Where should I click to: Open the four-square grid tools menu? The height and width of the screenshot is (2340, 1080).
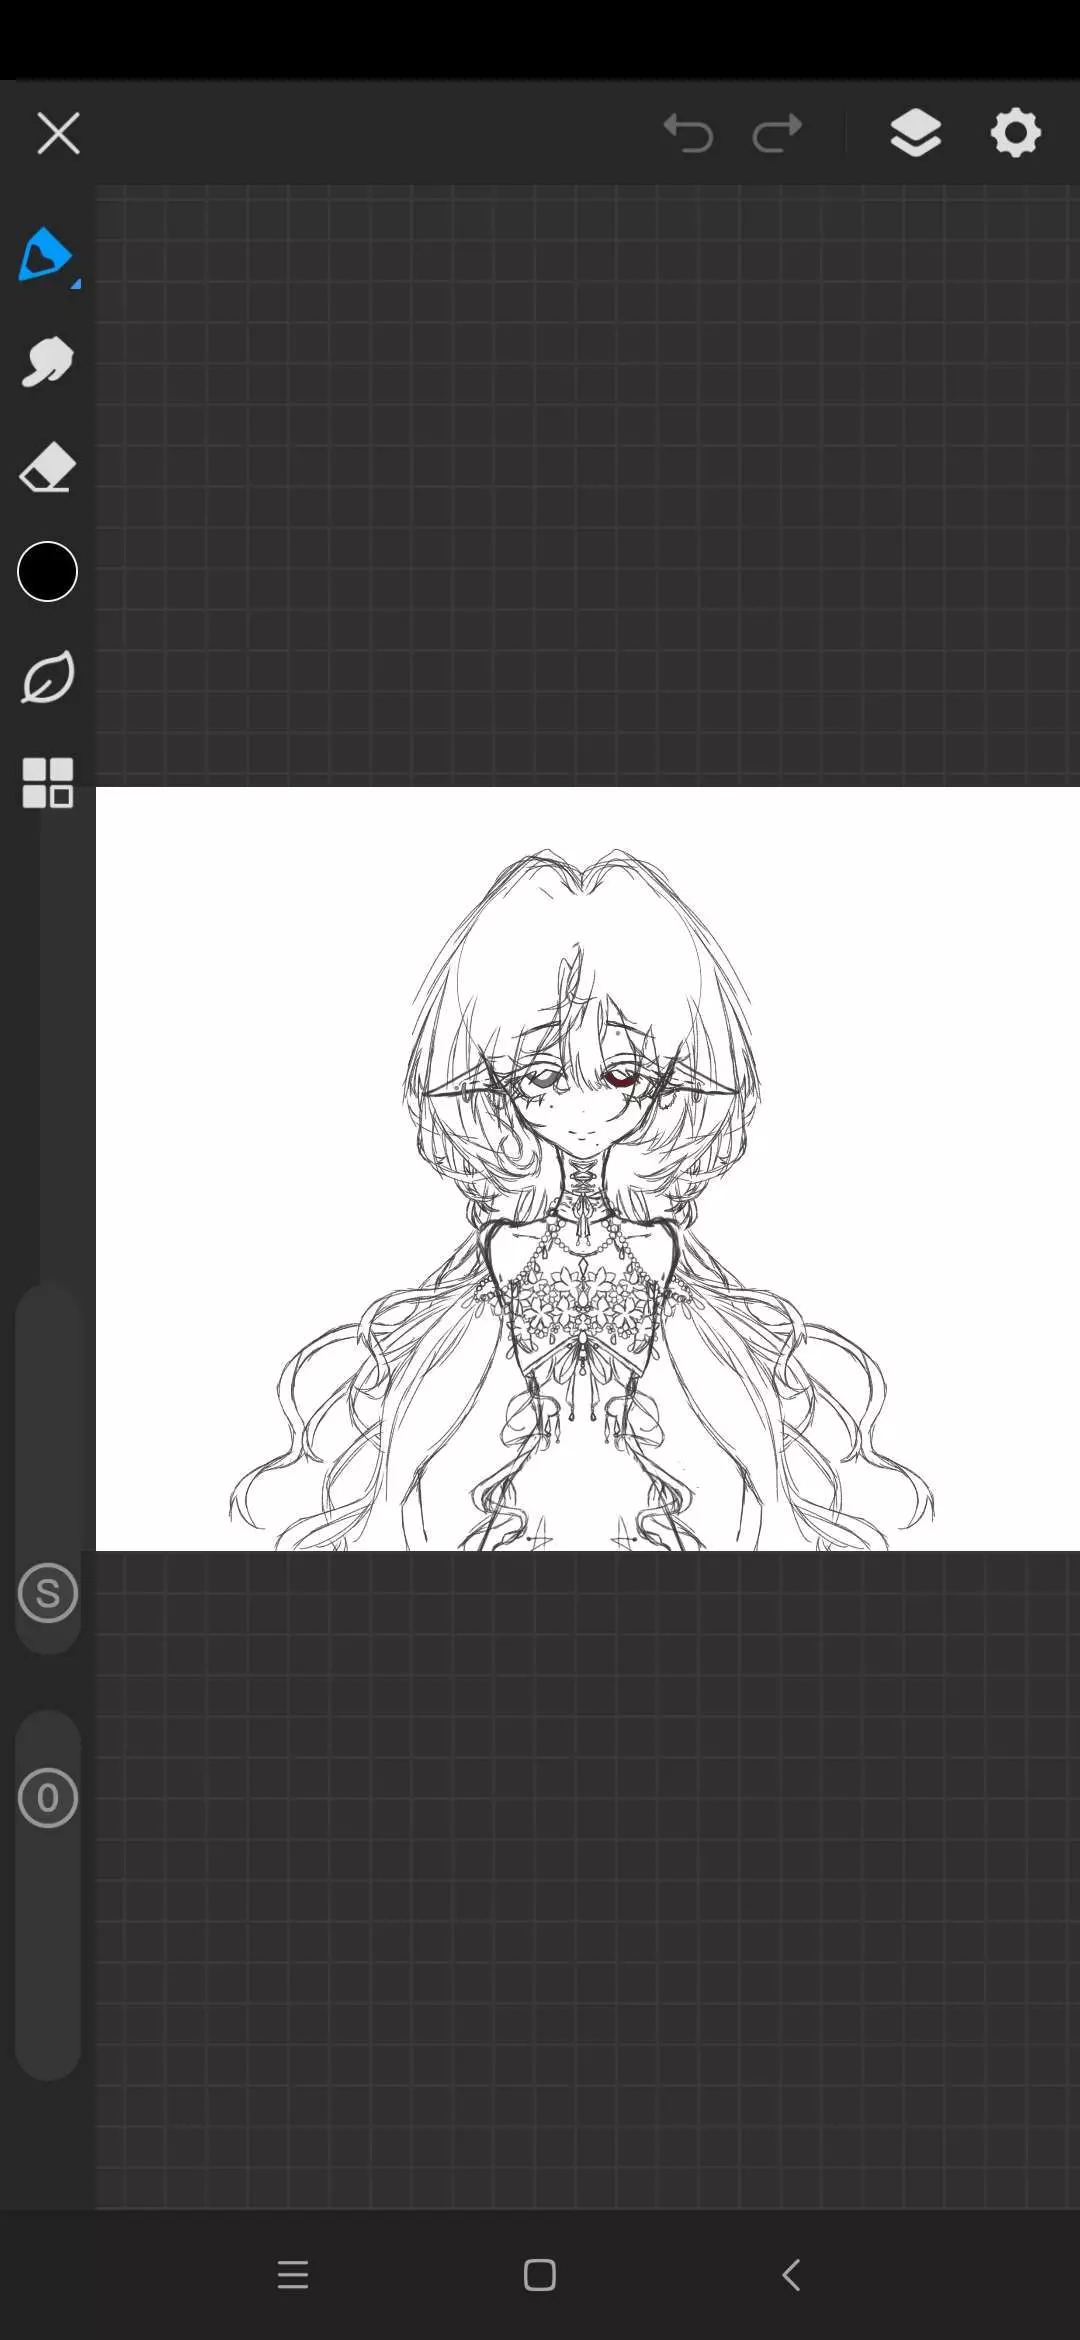pyautogui.click(x=47, y=782)
